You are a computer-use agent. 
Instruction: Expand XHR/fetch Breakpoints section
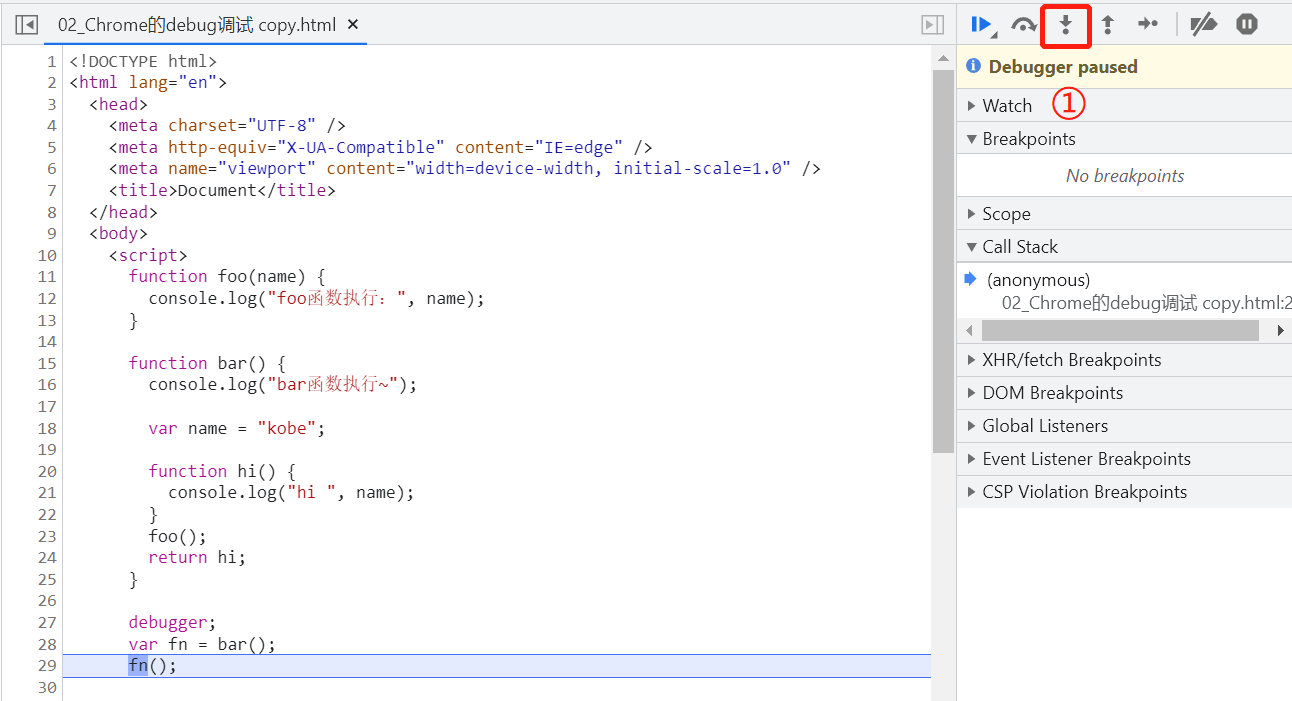coord(1071,360)
